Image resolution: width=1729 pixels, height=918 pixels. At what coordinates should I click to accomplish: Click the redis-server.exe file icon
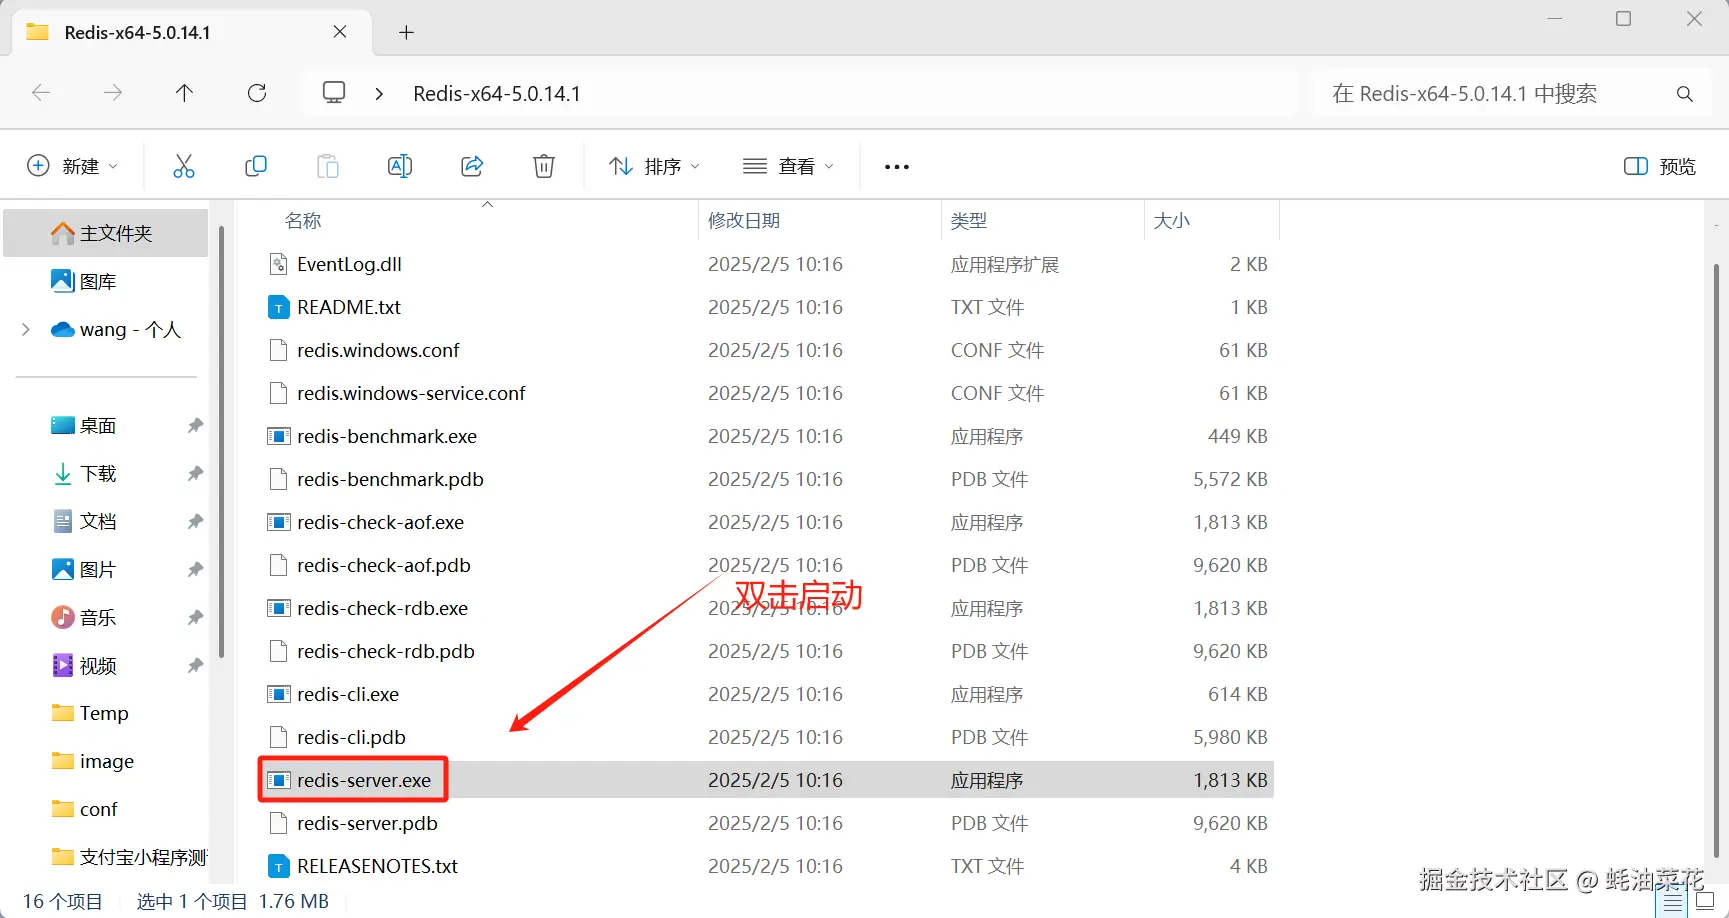pyautogui.click(x=279, y=780)
